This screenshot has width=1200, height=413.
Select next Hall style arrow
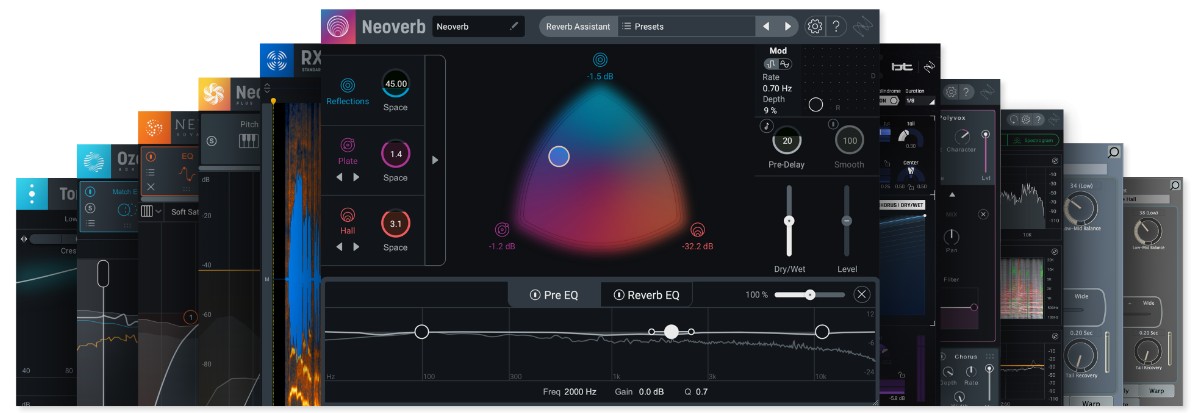(x=356, y=247)
